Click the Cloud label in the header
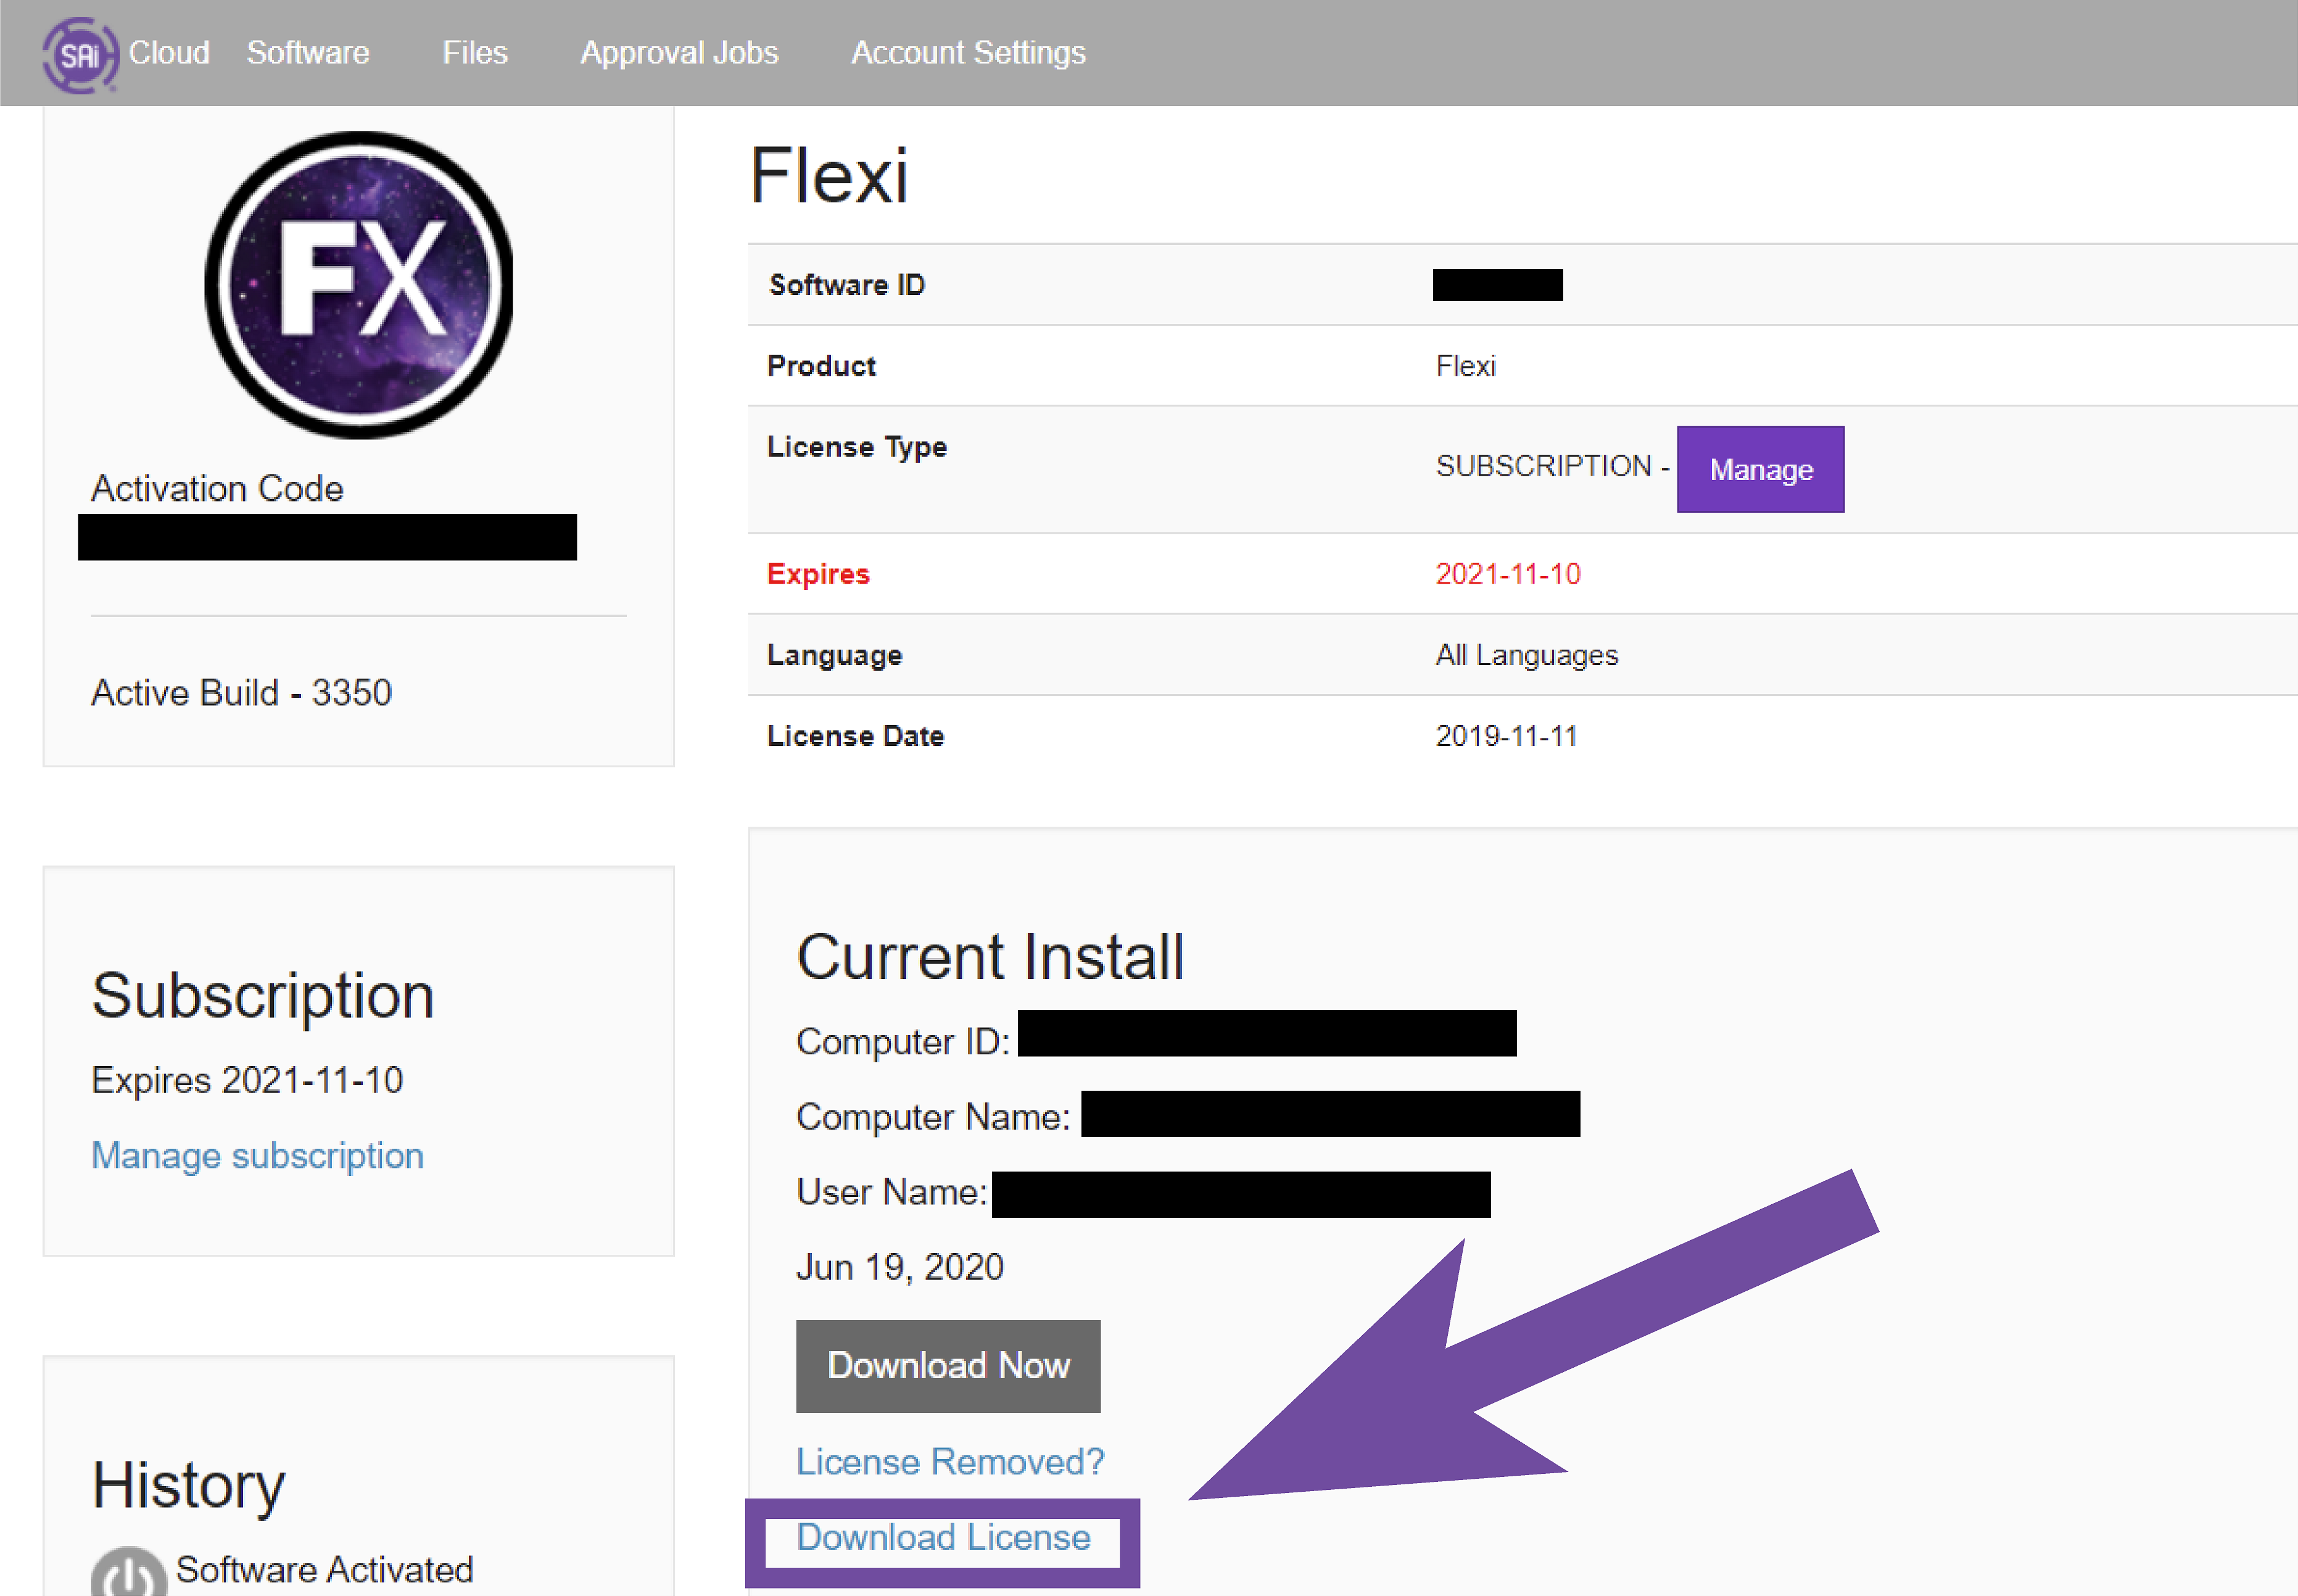The image size is (2298, 1596). coord(169,52)
